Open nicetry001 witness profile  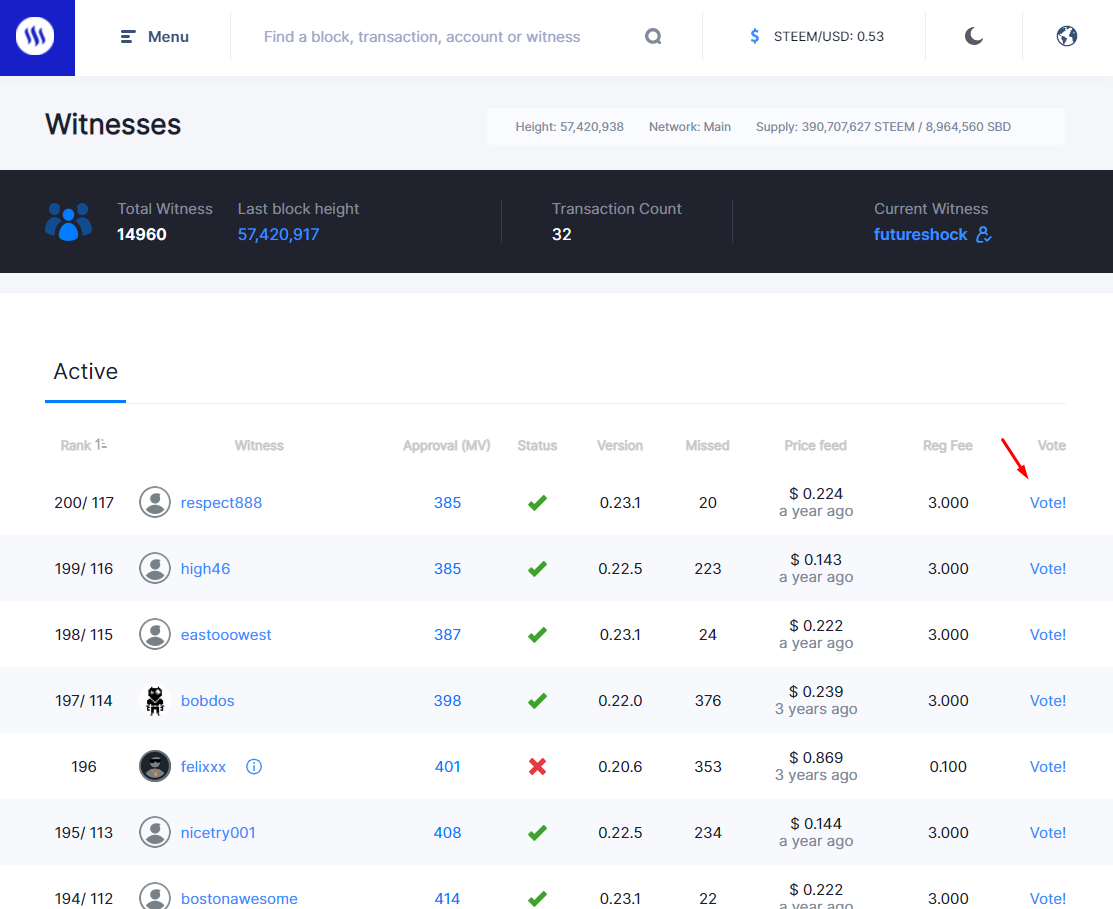point(218,832)
